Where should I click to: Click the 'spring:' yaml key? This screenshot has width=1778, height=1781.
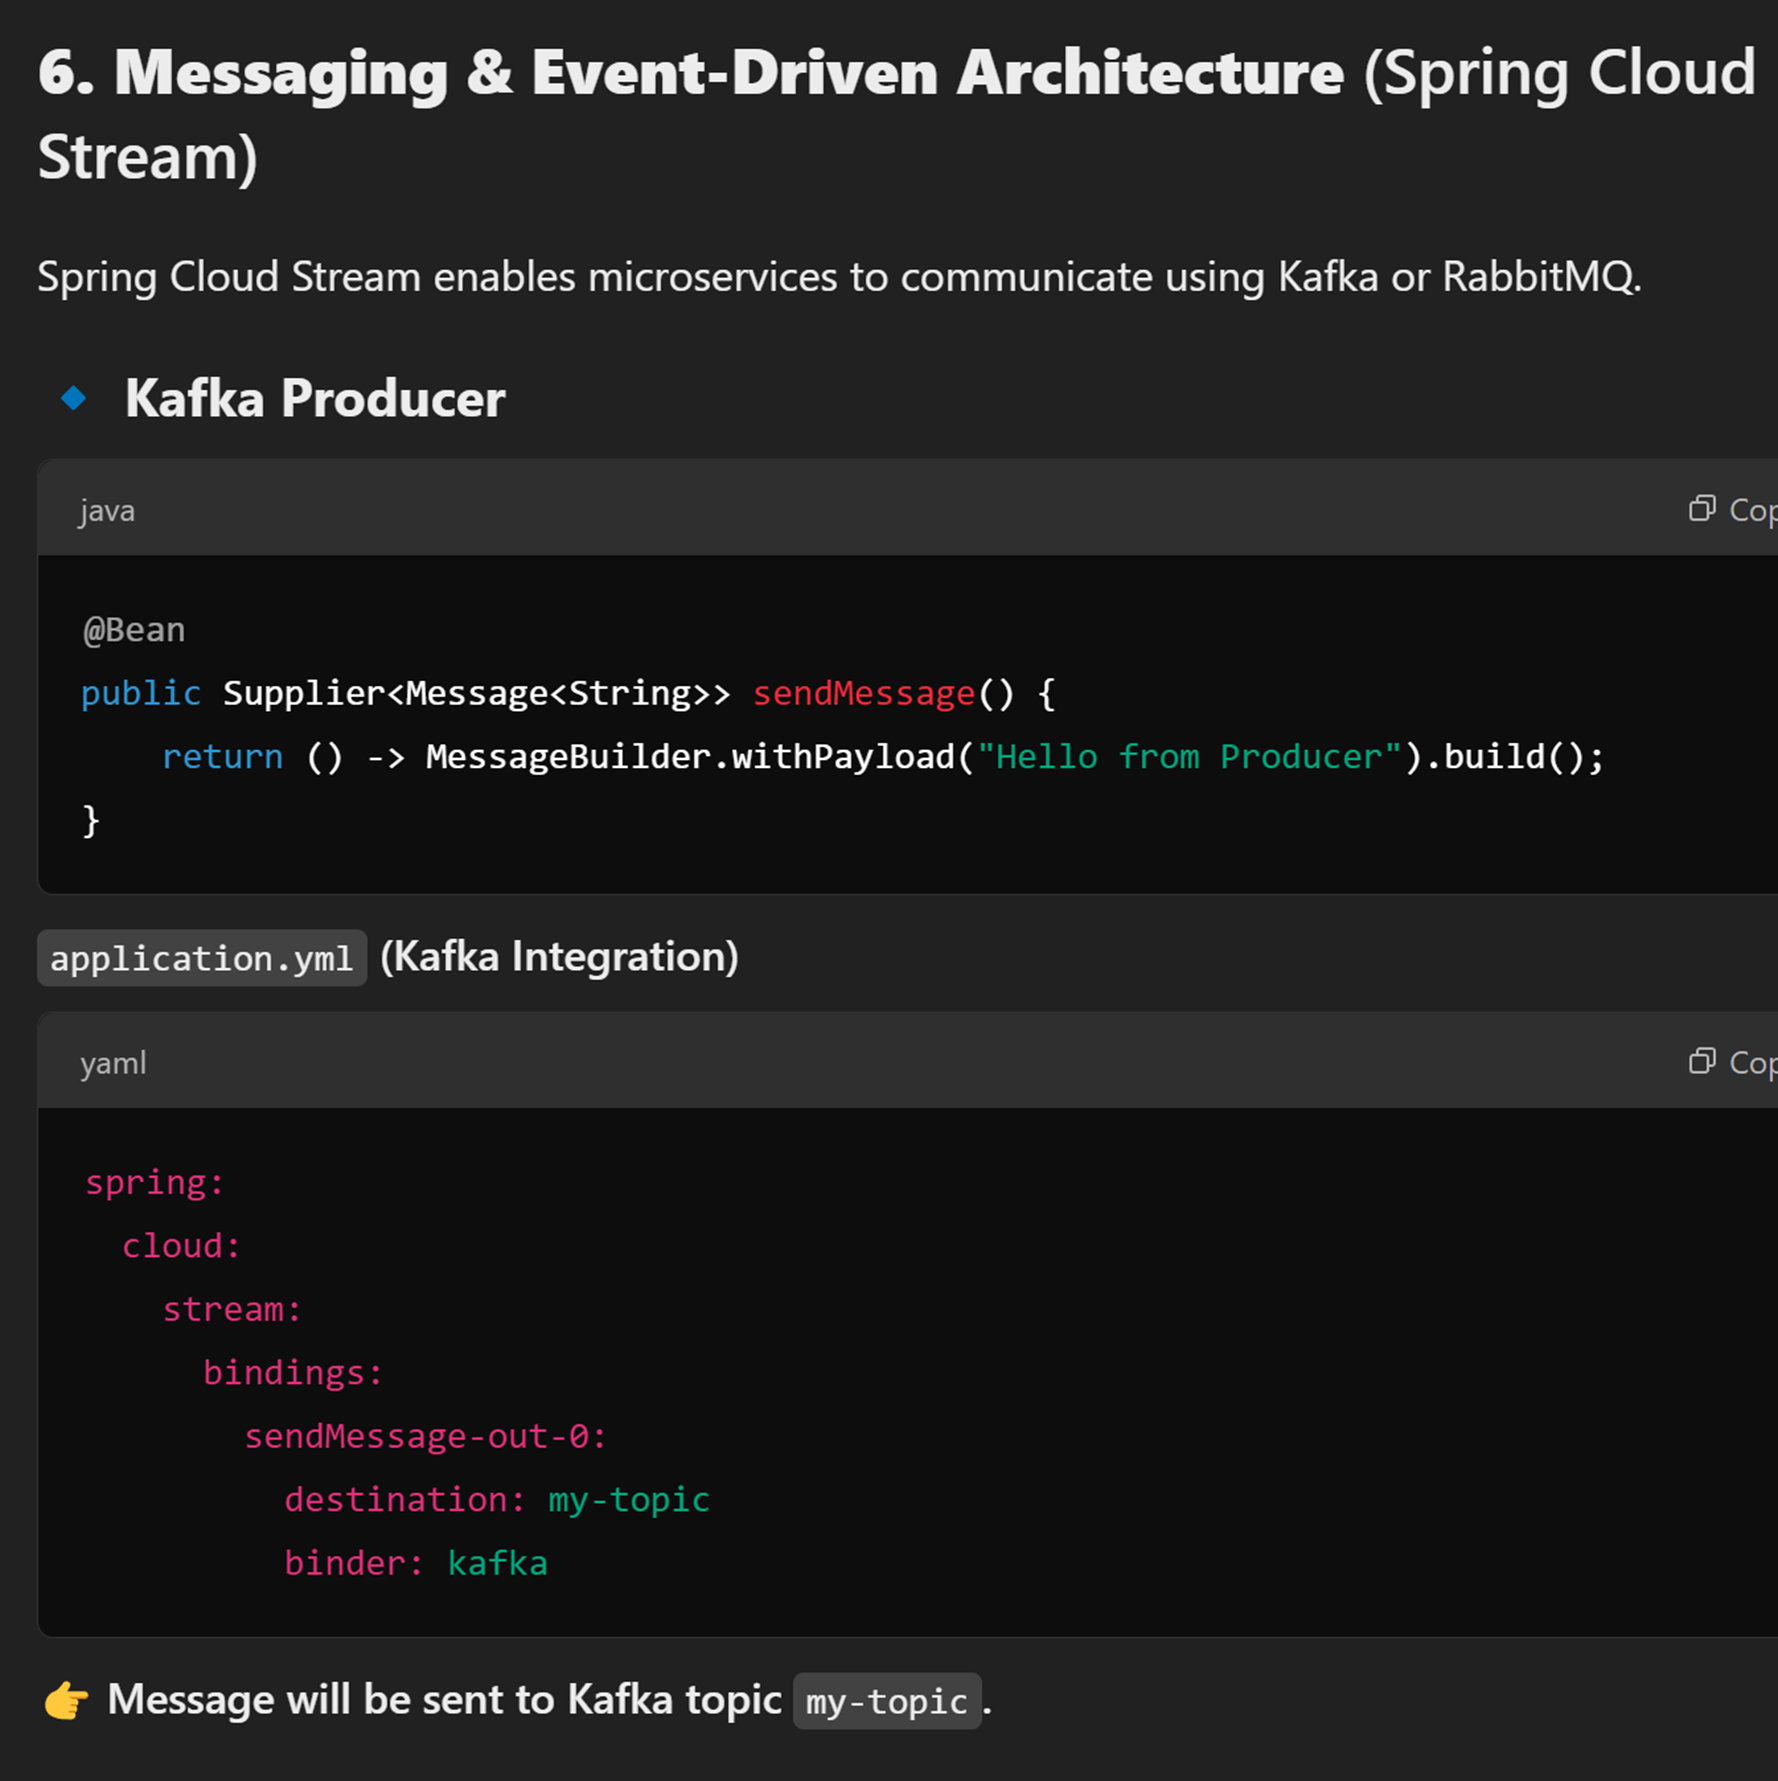[155, 1183]
